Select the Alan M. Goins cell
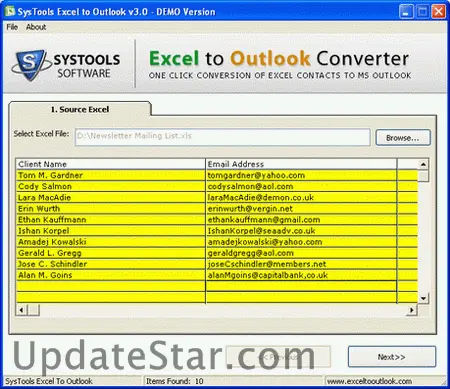 [111, 275]
